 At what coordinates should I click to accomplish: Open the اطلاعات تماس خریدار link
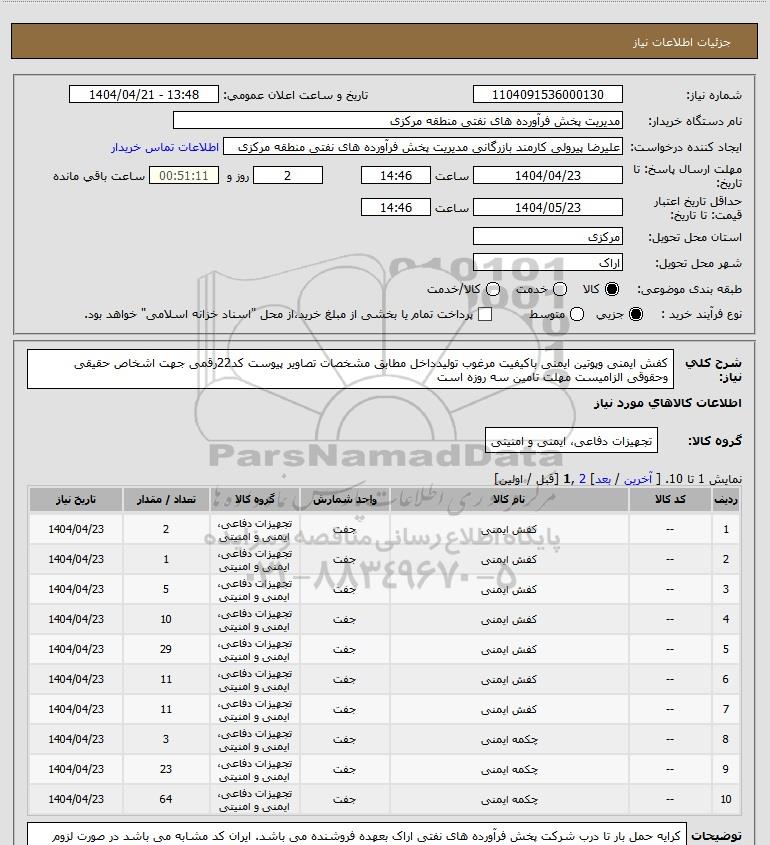[x=165, y=147]
